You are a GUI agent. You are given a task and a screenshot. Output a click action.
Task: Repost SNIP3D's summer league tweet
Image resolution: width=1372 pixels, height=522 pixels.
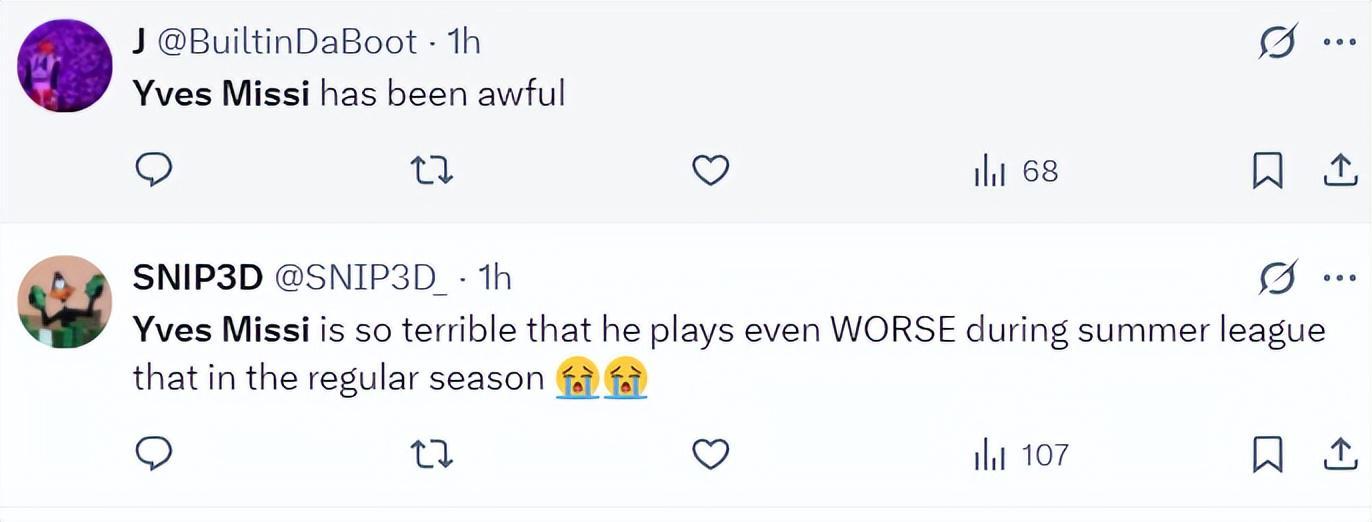click(x=432, y=455)
